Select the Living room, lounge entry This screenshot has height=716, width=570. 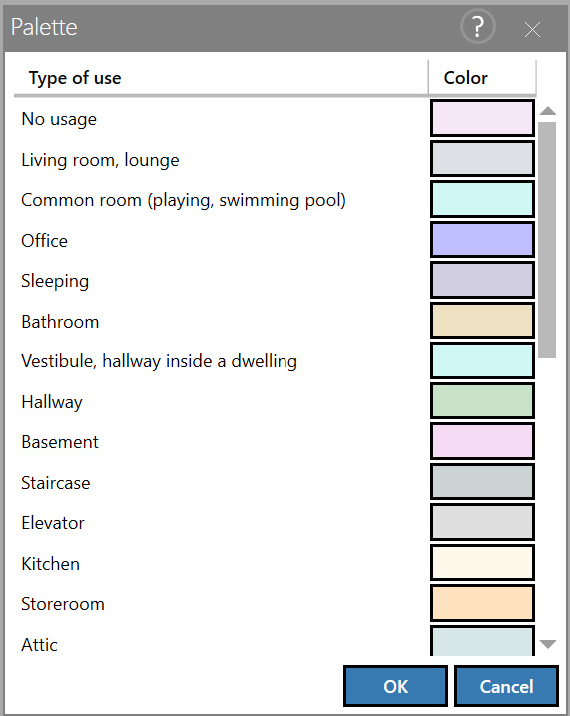[x=100, y=160]
